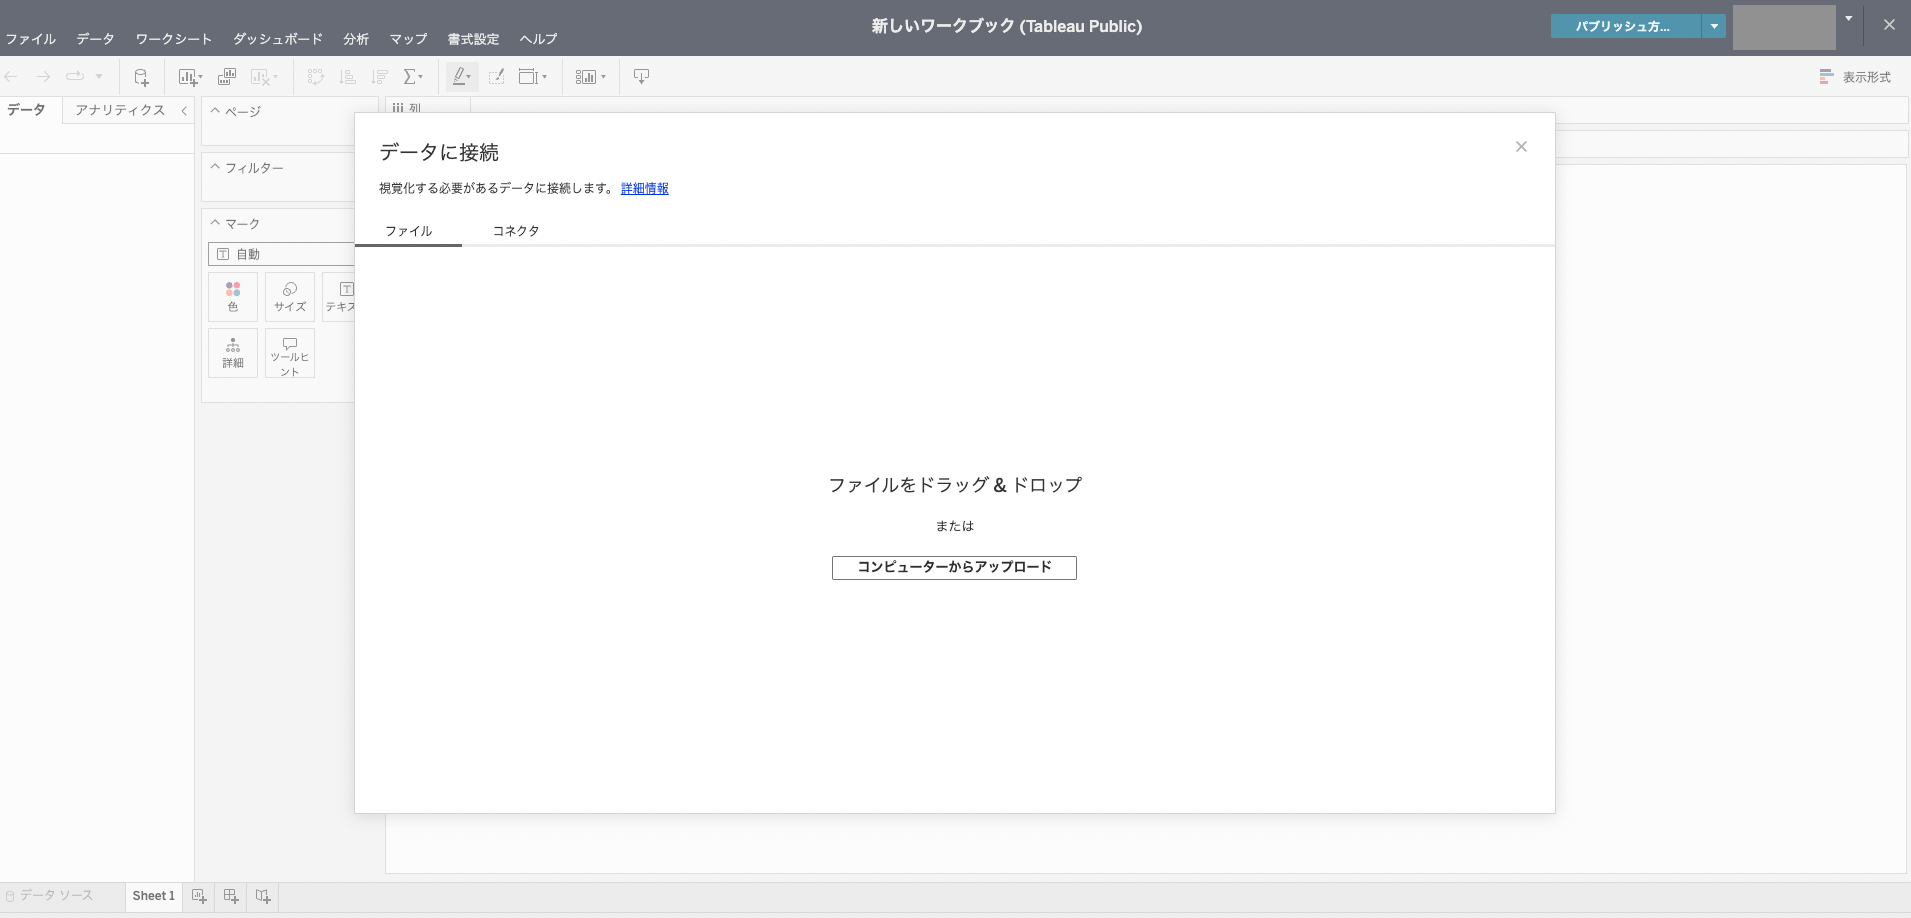Collapse the フィルター shelf
Screen dimensions: 1911x918
213,166
